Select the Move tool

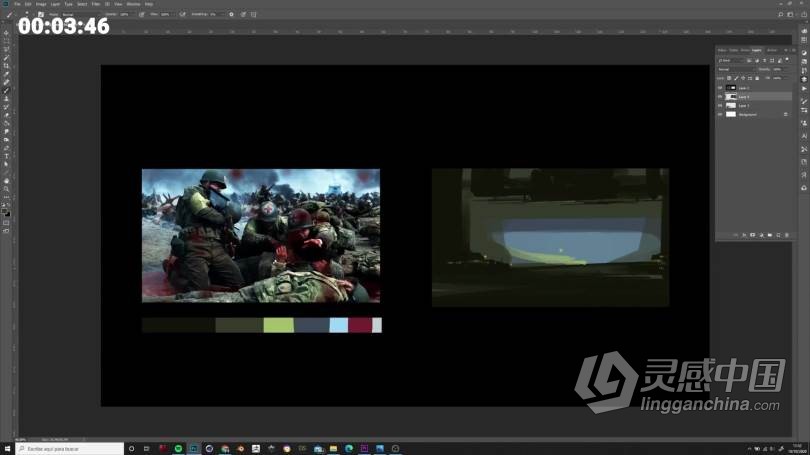pyautogui.click(x=6, y=33)
